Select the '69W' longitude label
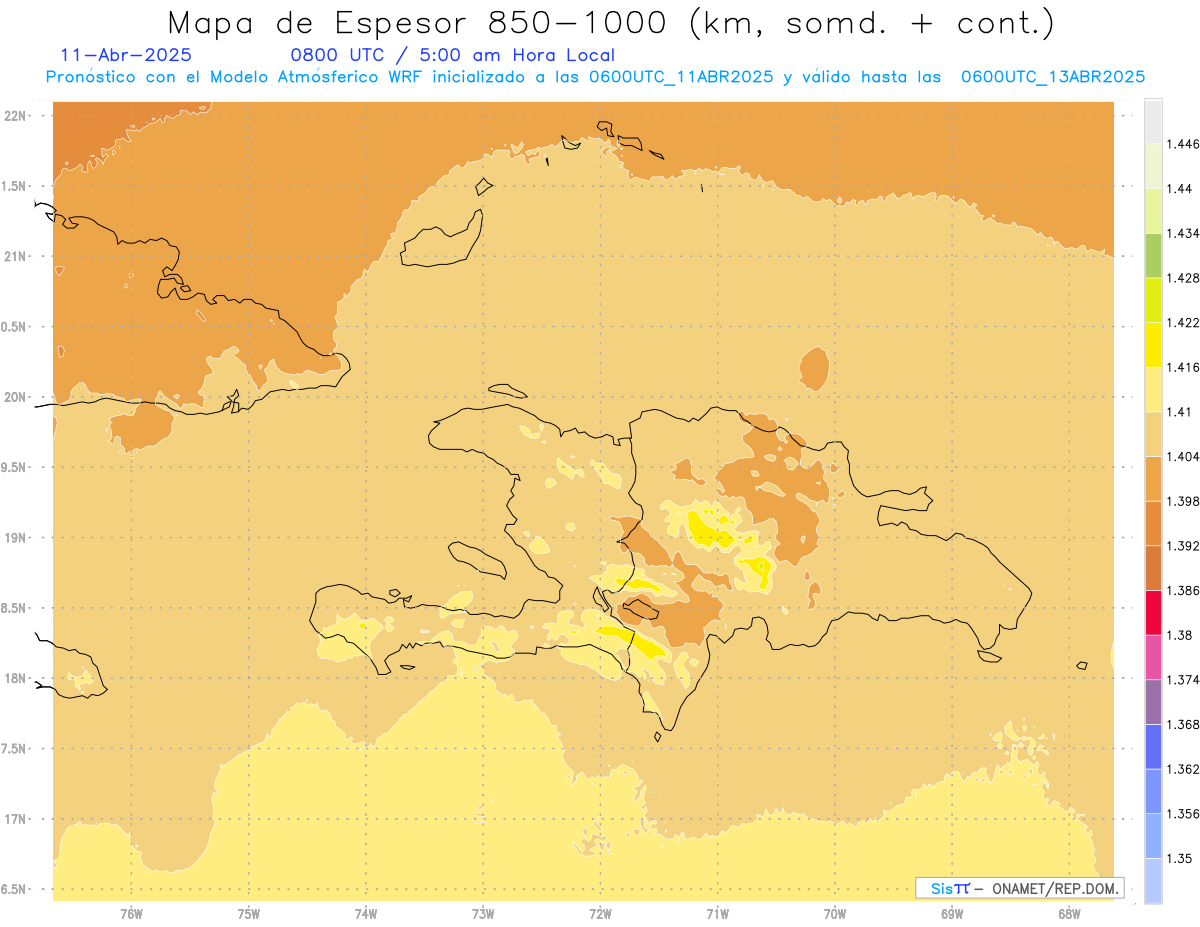The width and height of the screenshot is (1200, 927). 952,914
